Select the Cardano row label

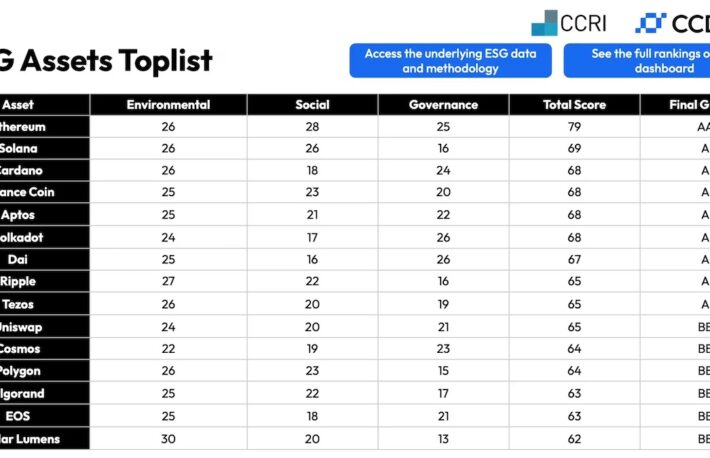pos(44,170)
